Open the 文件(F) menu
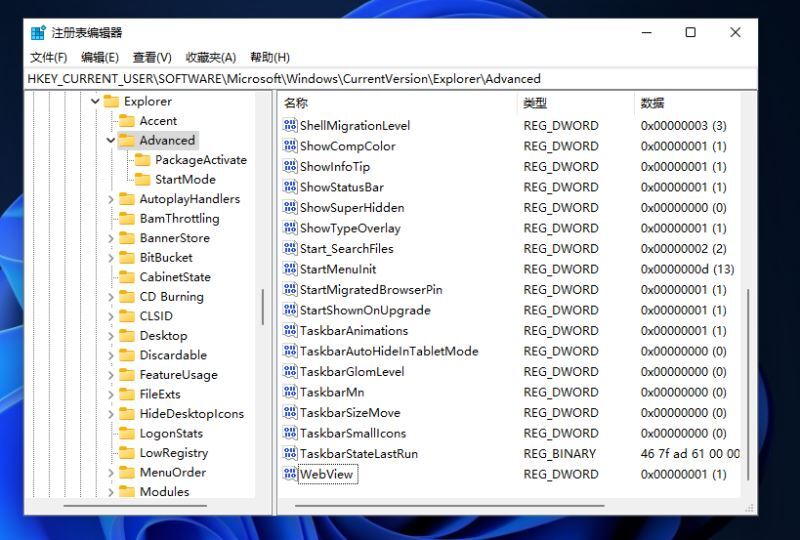 click(x=48, y=57)
